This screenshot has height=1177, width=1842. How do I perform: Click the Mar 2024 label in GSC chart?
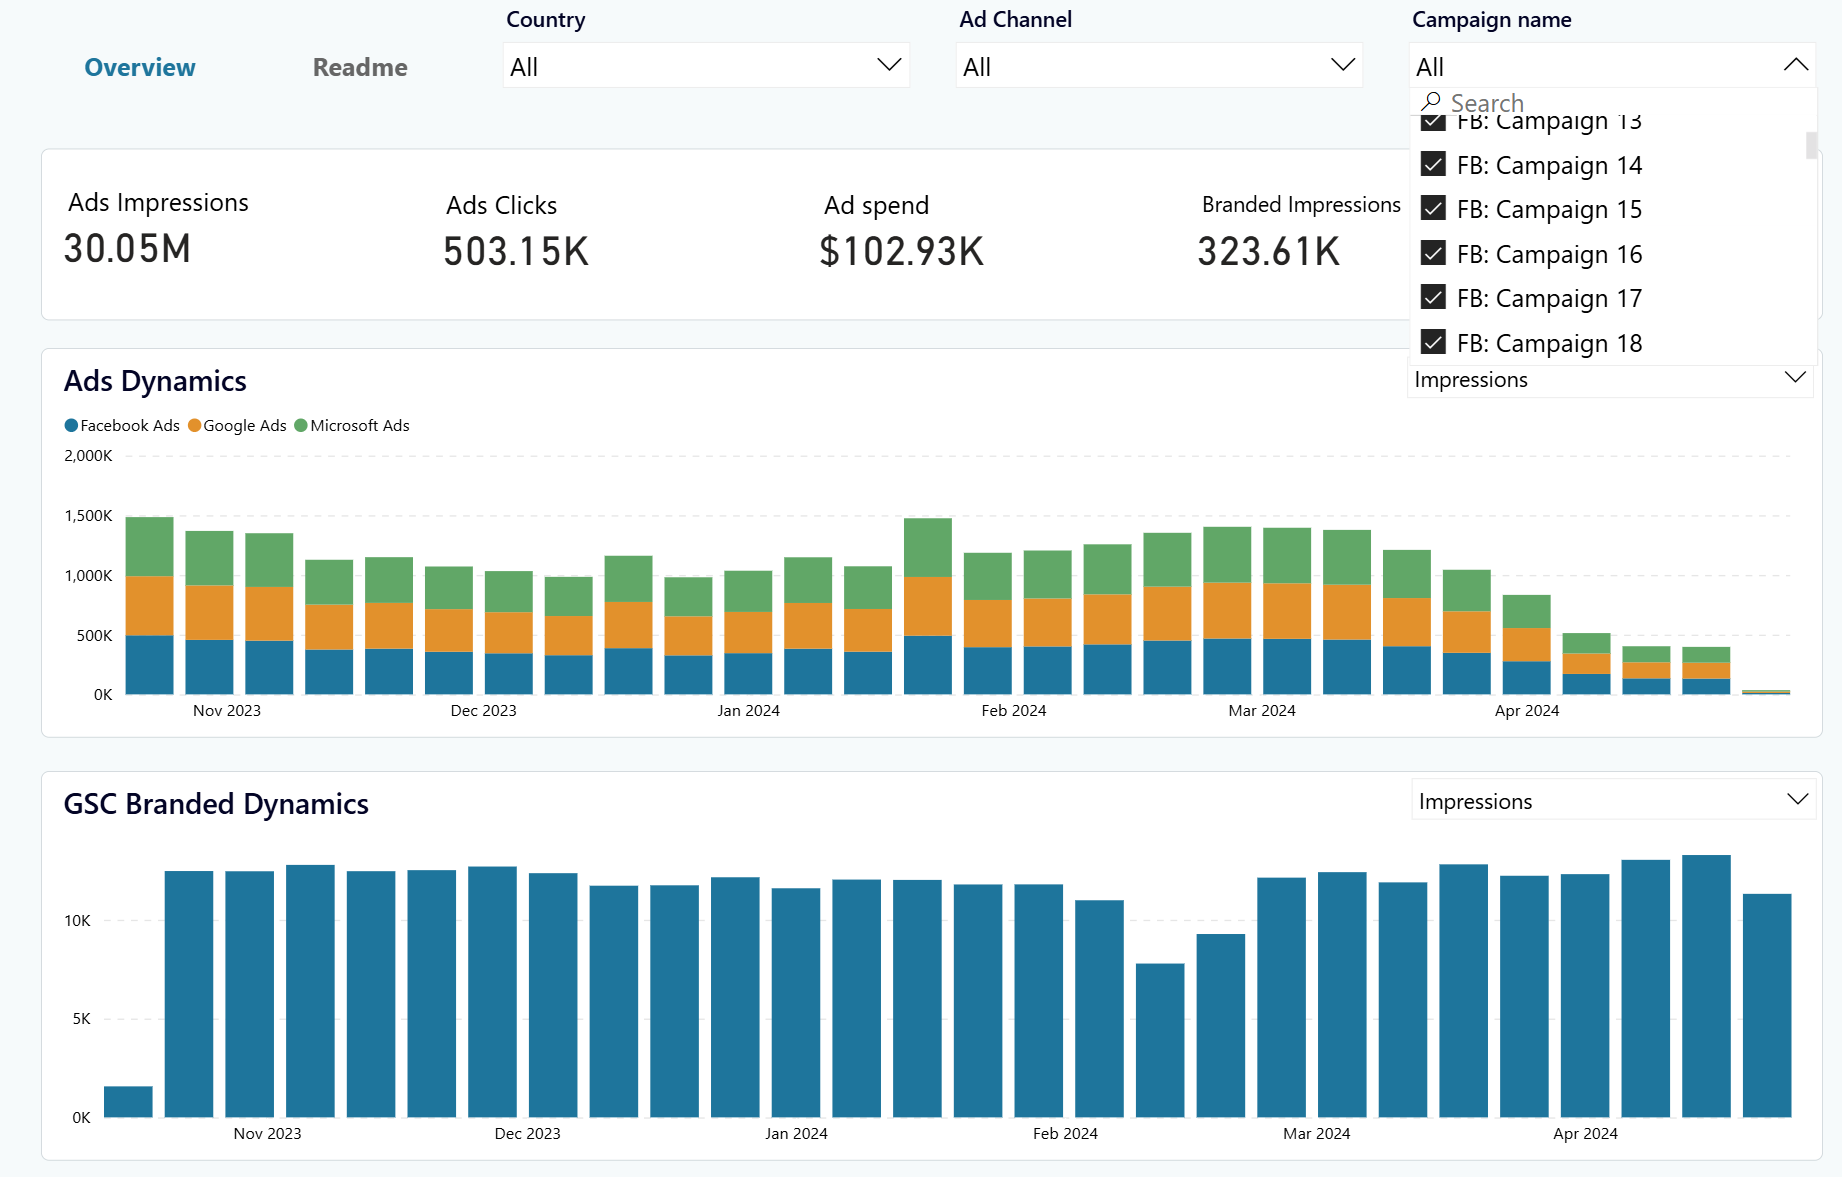1316,1133
